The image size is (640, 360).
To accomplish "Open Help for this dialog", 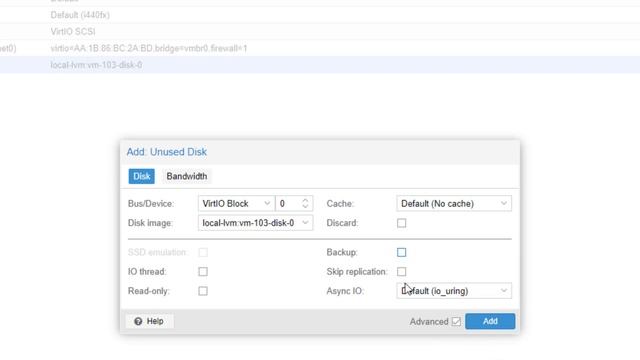I will click(x=149, y=321).
